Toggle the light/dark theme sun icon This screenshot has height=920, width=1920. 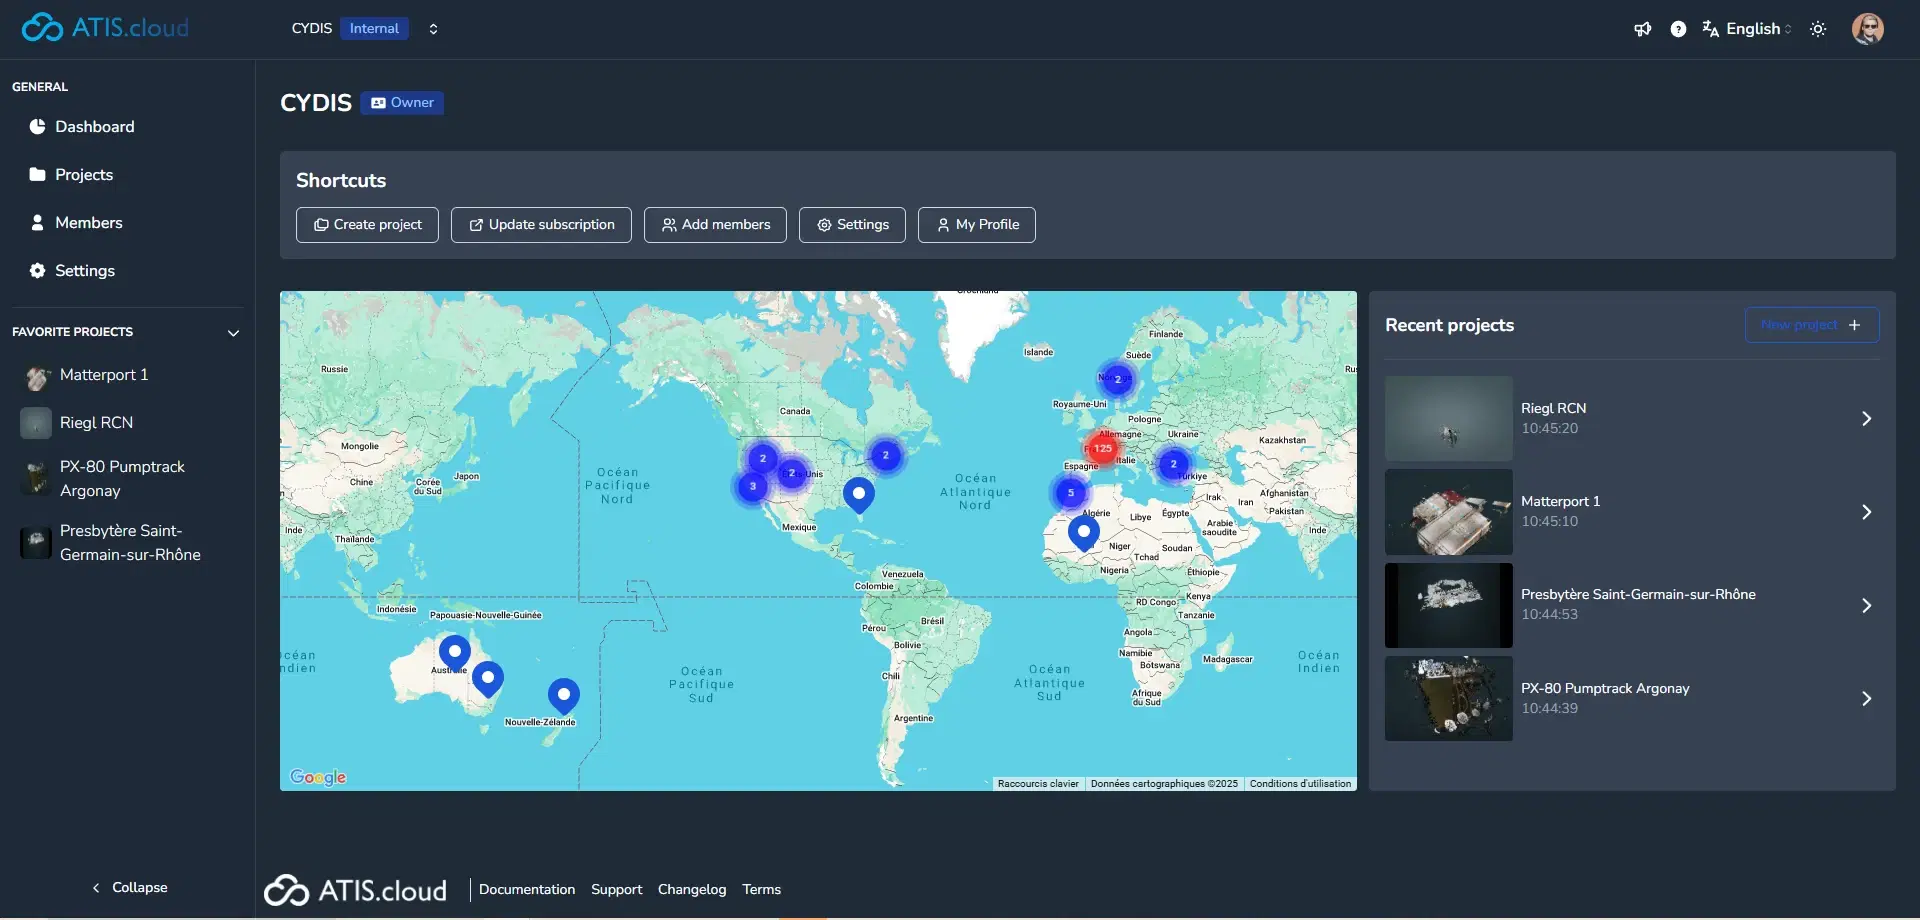click(x=1818, y=29)
